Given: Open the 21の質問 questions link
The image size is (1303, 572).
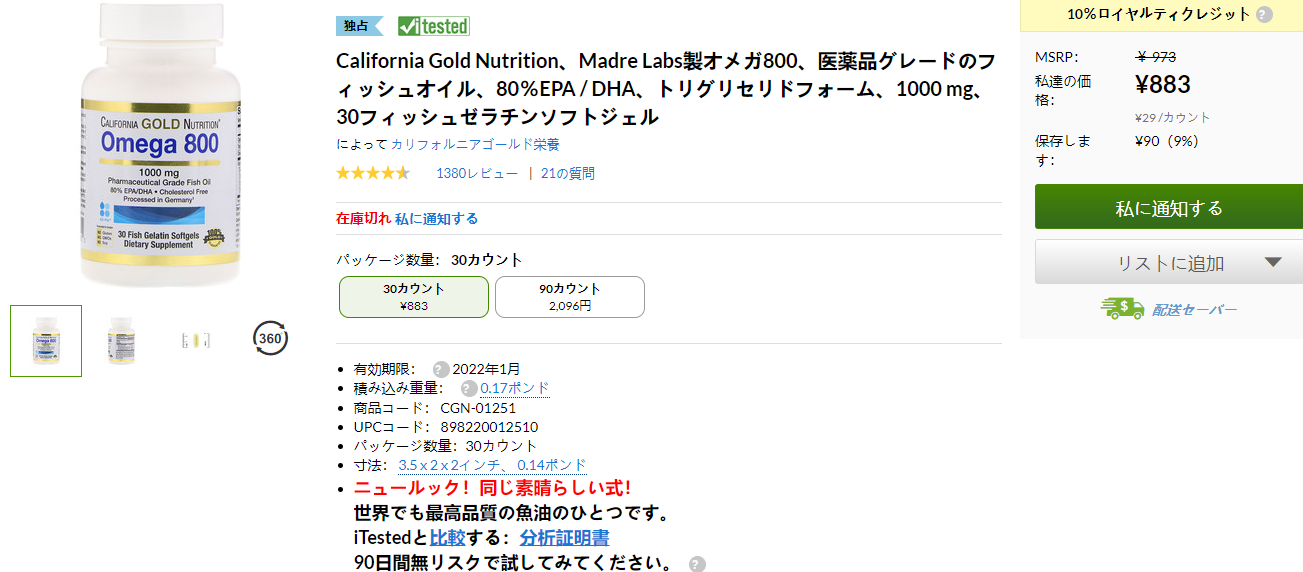Looking at the screenshot, I should [x=567, y=173].
